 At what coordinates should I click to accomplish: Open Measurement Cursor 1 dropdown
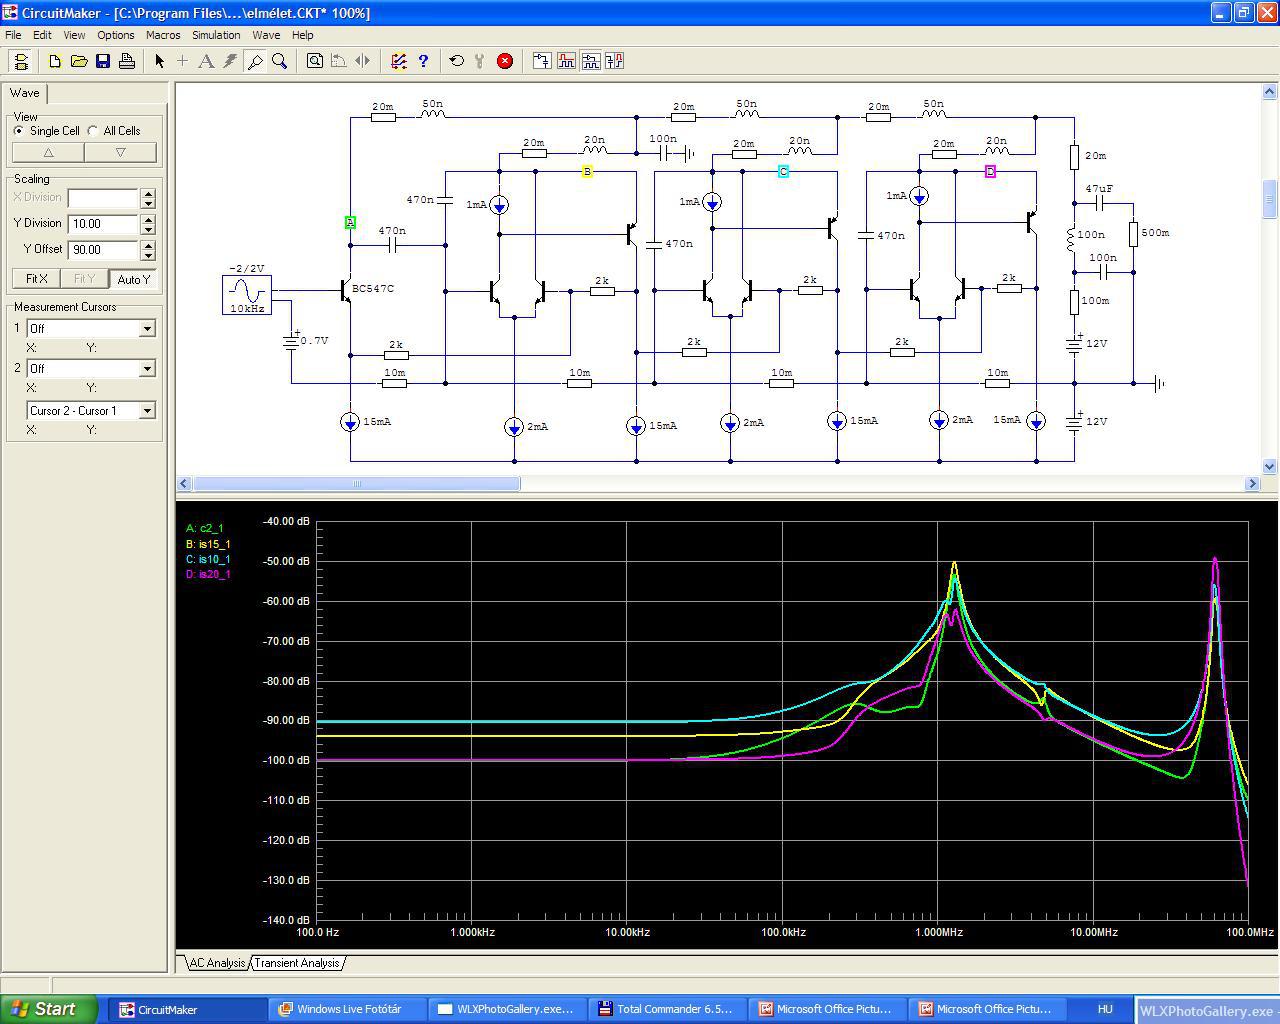pos(147,328)
